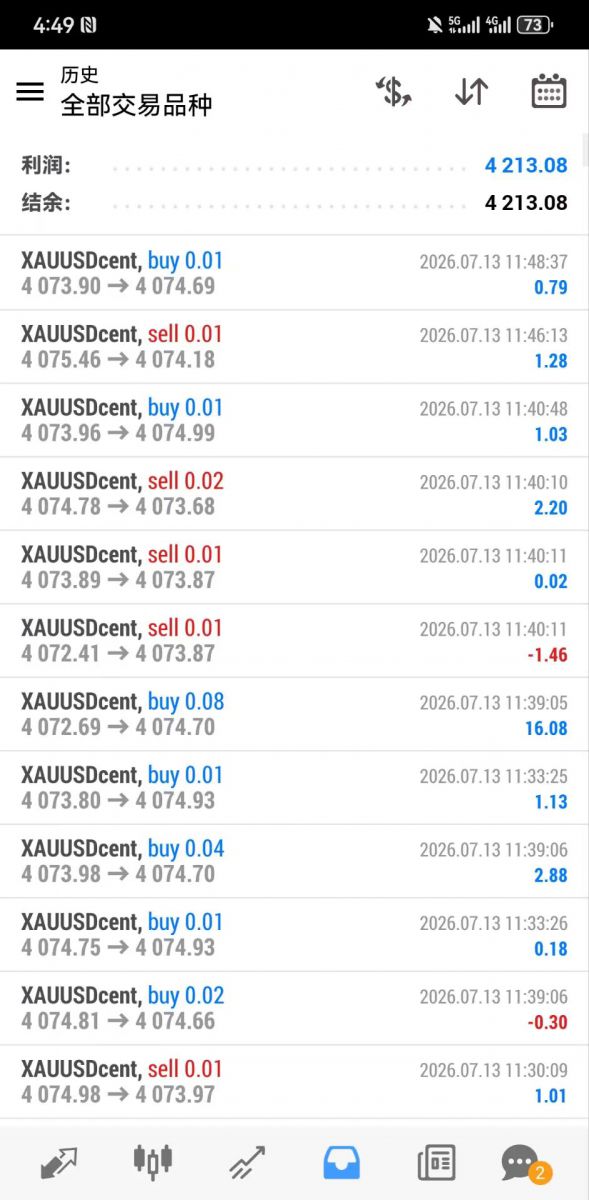Screen dimensions: 589x1200
Task: Open the hamburger menu
Action: tap(30, 91)
